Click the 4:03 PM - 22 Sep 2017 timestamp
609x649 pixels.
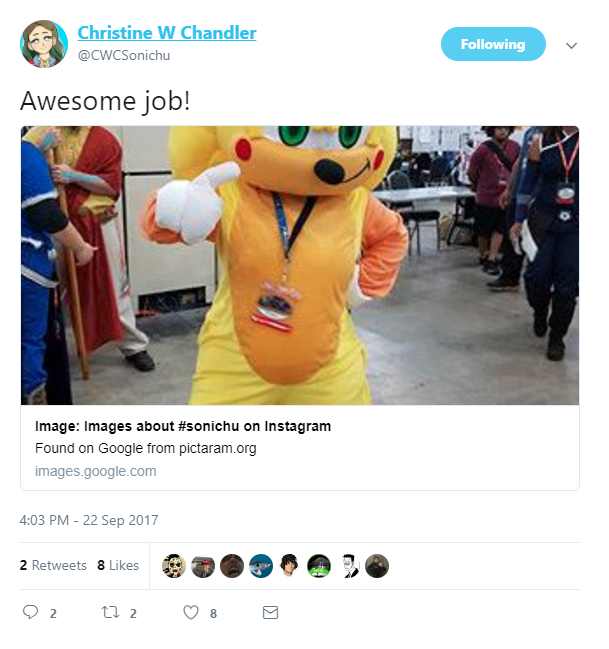pyautogui.click(x=89, y=520)
